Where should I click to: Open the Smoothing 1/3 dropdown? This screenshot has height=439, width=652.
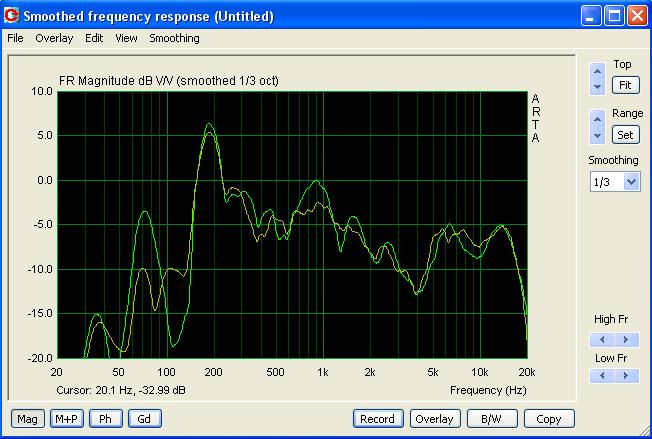pos(631,182)
